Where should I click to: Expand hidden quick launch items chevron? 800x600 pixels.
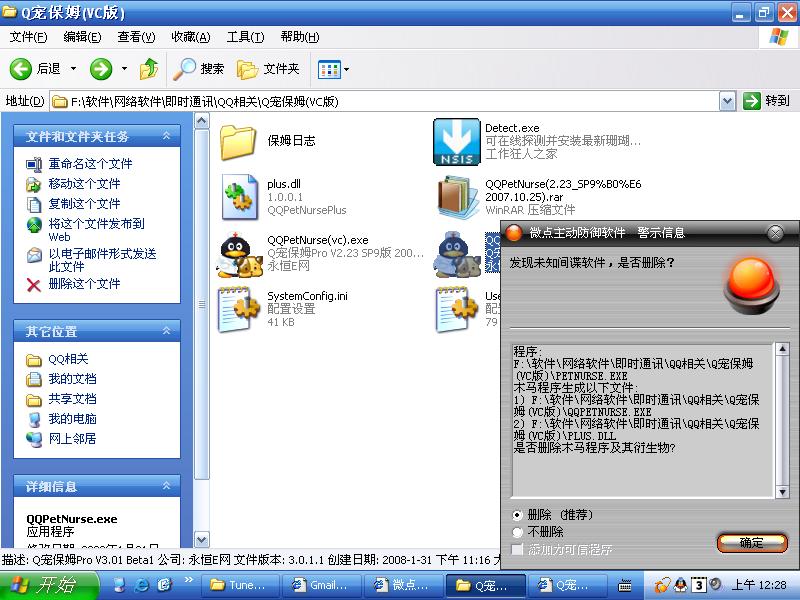click(188, 580)
